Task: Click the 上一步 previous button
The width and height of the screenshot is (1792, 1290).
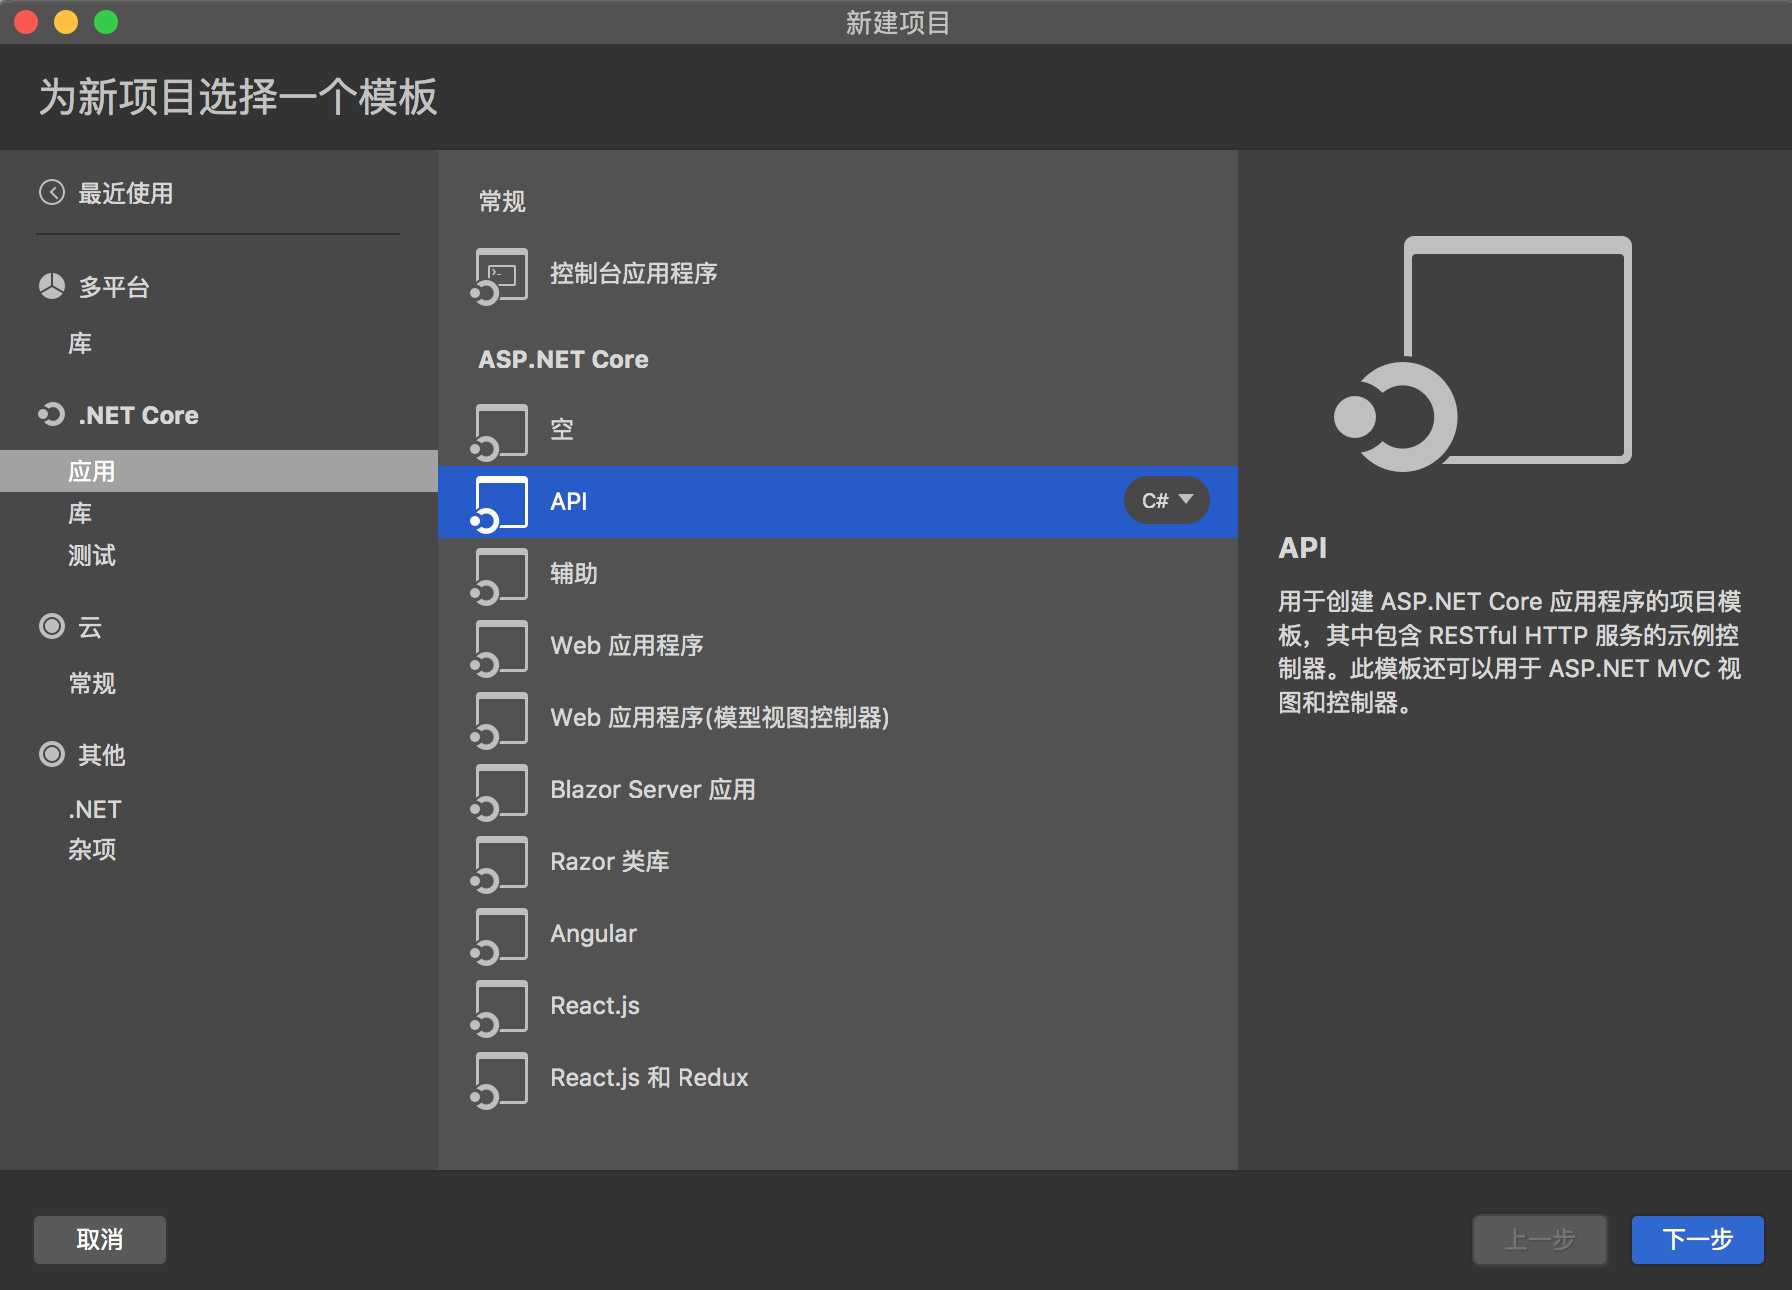Action: (x=1540, y=1240)
